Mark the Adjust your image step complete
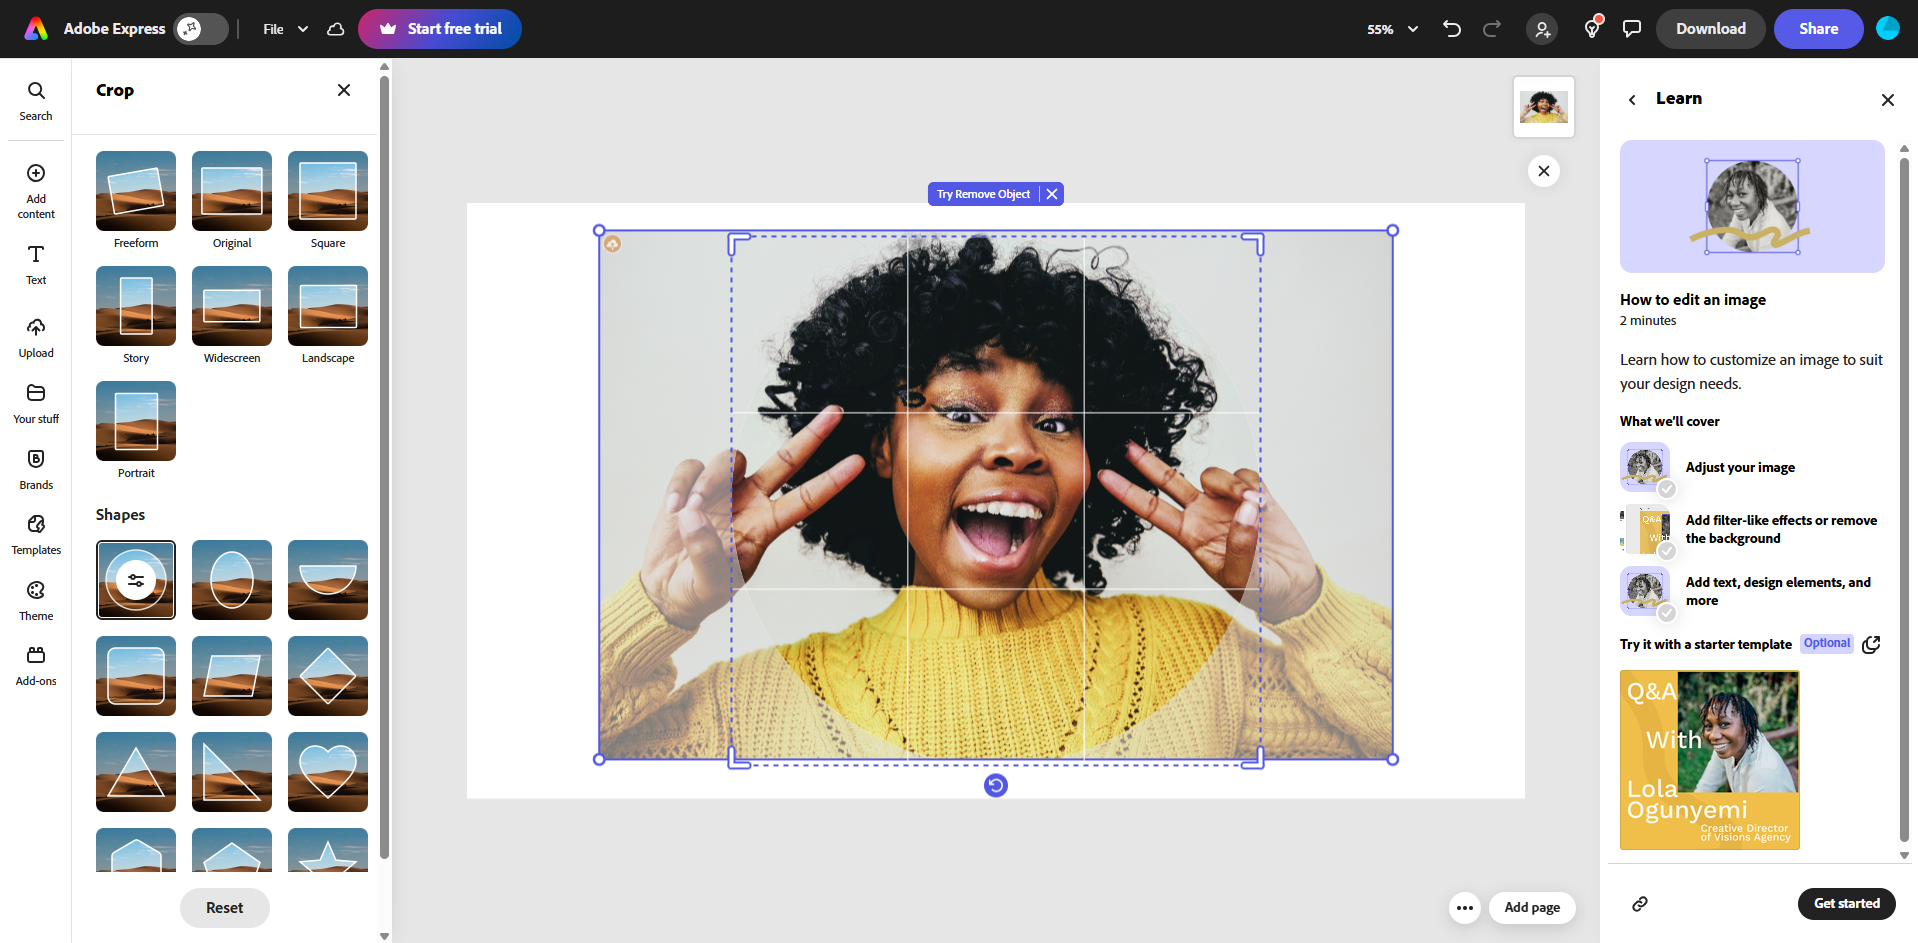This screenshot has height=943, width=1918. (x=1667, y=489)
